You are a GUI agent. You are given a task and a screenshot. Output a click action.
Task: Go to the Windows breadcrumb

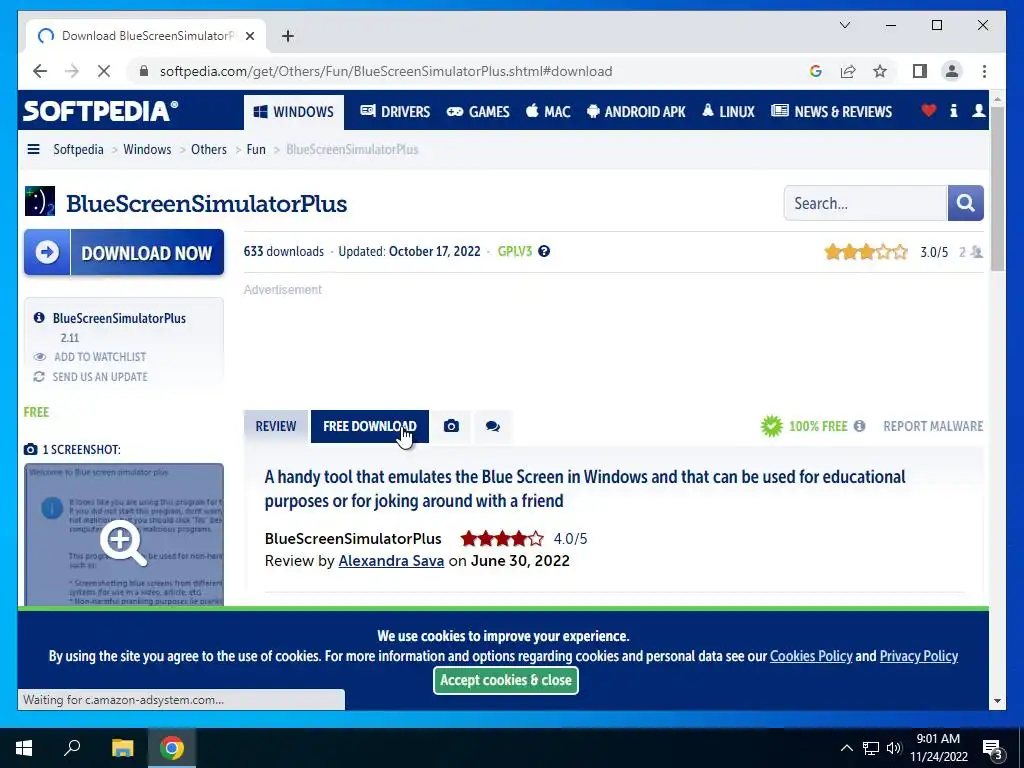tap(147, 150)
